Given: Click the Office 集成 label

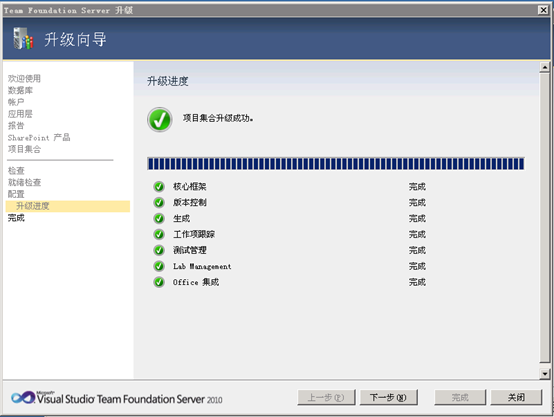Looking at the screenshot, I should [x=196, y=282].
